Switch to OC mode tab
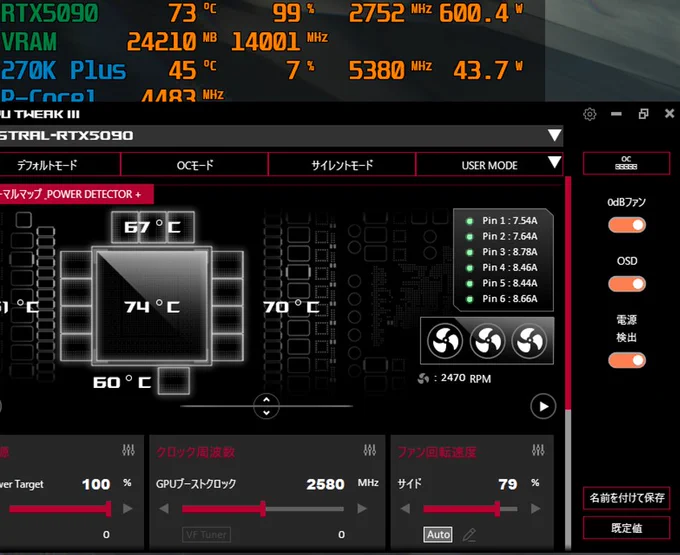 [195, 165]
